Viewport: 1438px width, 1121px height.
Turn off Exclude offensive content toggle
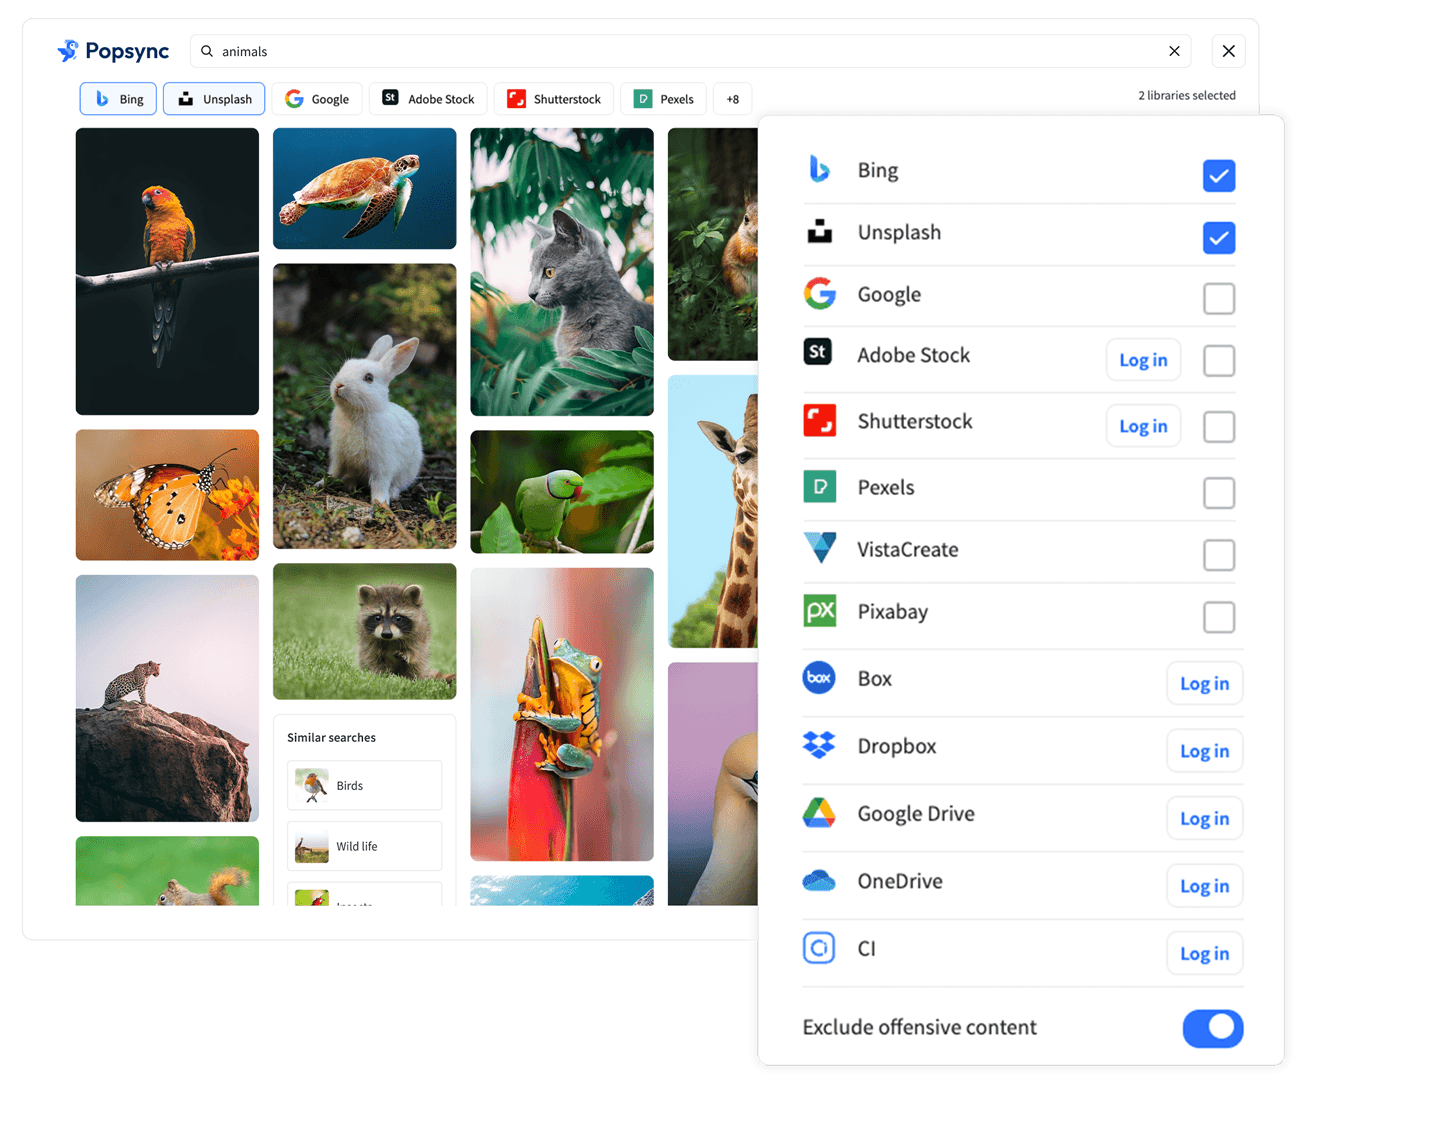tap(1212, 1028)
